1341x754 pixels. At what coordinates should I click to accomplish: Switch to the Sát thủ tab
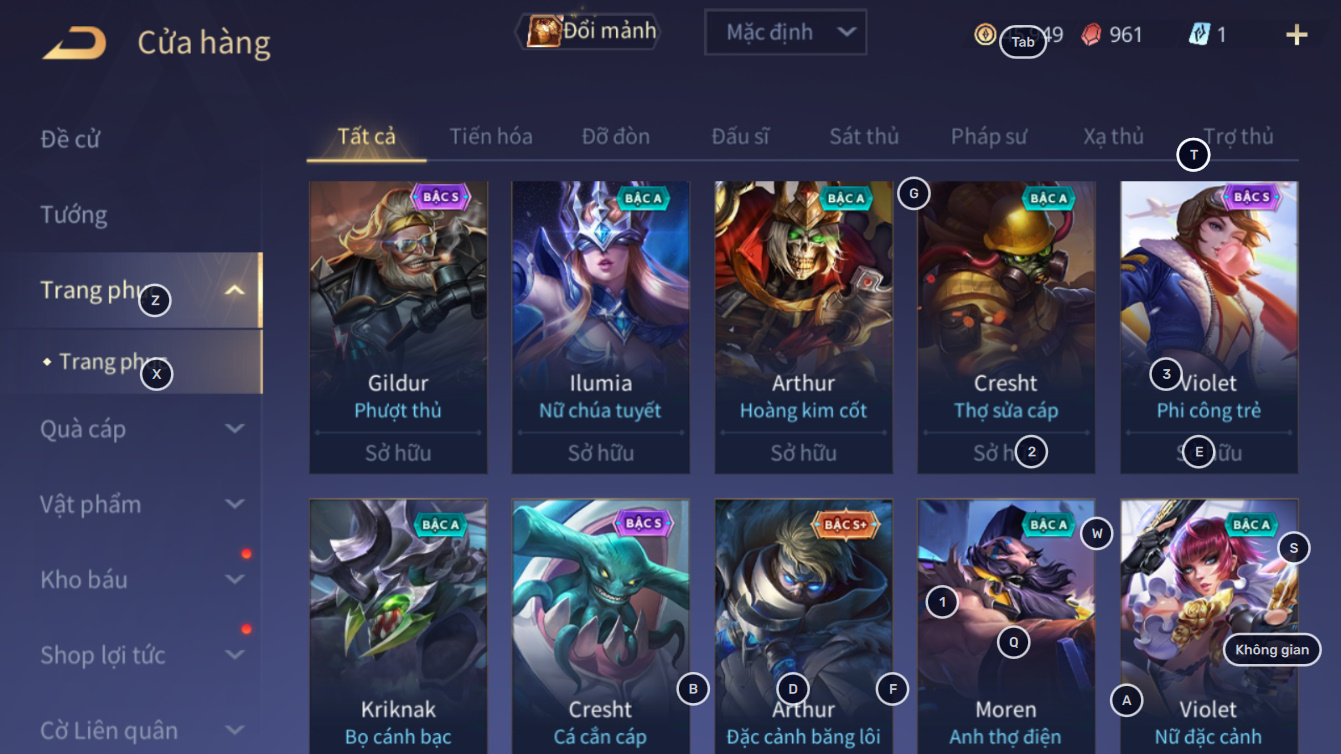coord(864,136)
